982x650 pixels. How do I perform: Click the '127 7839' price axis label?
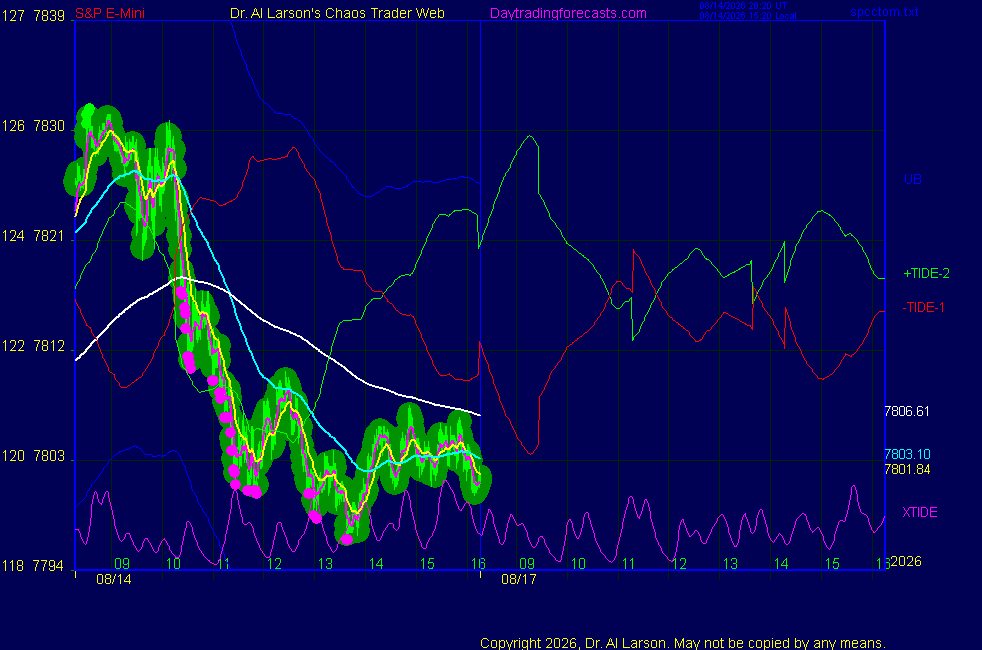33,16
